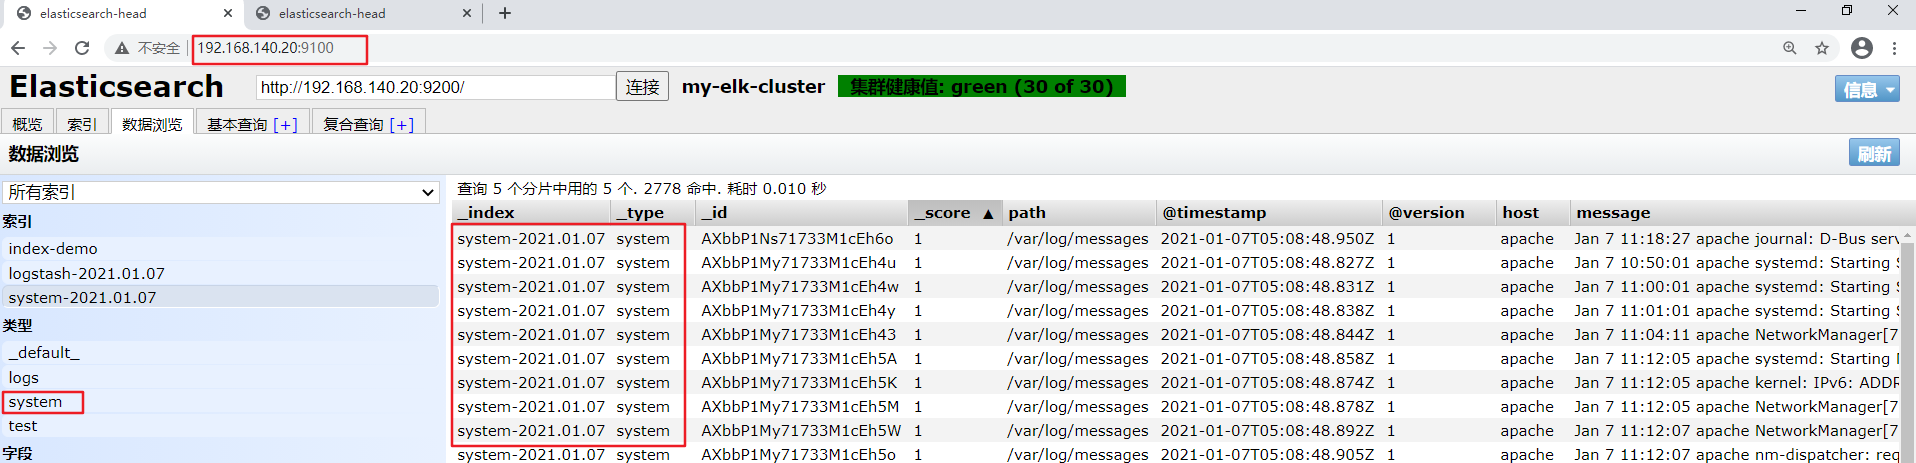Click the not-secure warning icon
The image size is (1916, 463).
tap(122, 48)
